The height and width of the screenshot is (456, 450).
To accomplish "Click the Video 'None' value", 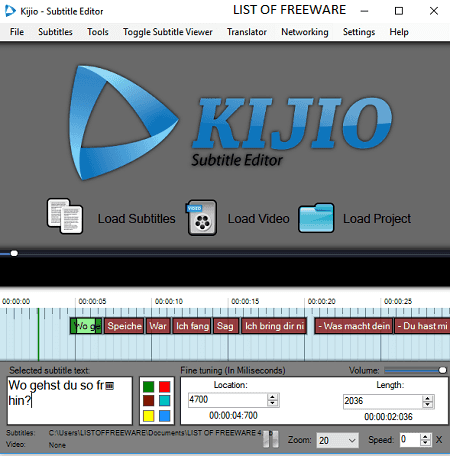I will (57, 445).
